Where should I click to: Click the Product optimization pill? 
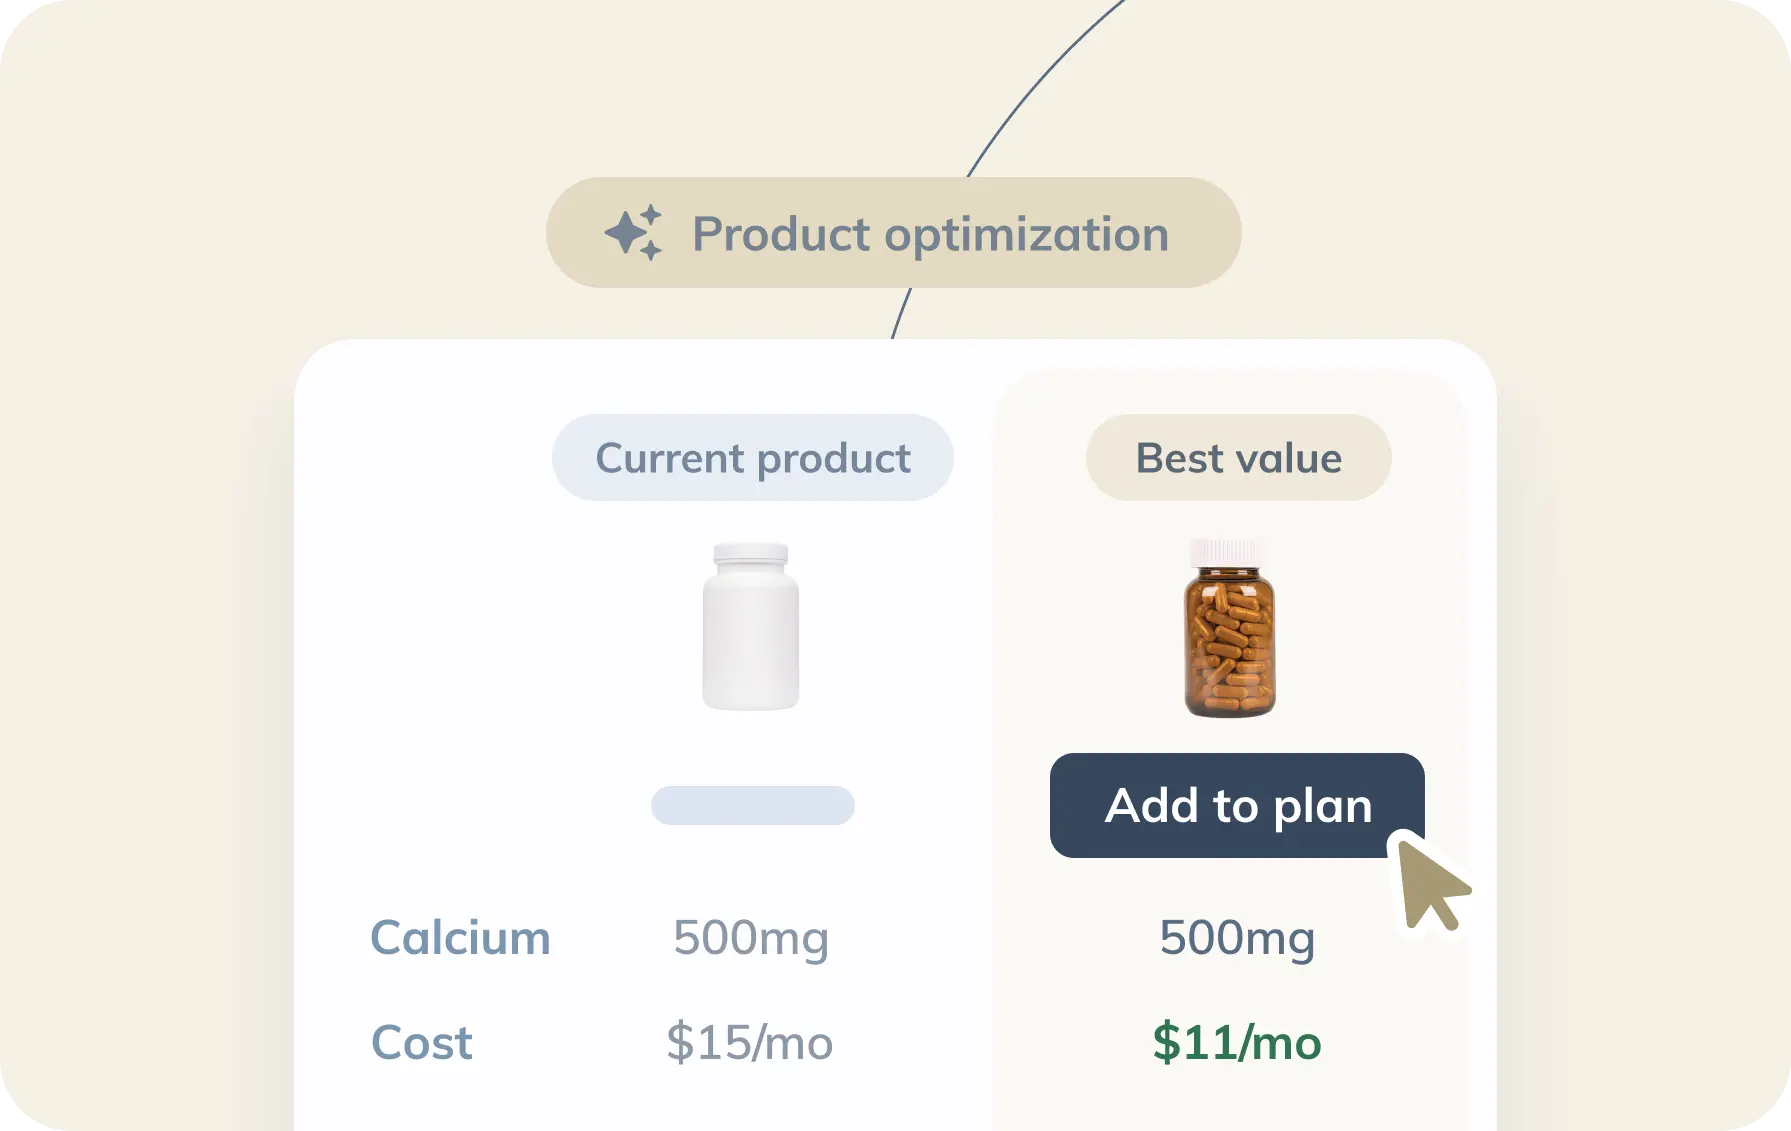pyautogui.click(x=892, y=233)
